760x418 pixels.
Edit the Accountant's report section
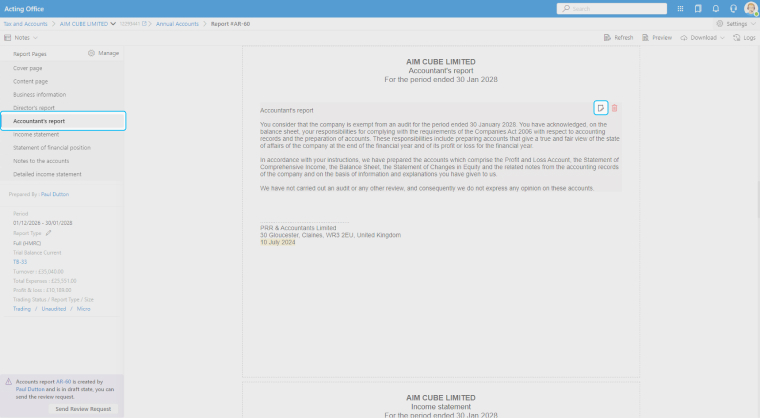(x=600, y=108)
